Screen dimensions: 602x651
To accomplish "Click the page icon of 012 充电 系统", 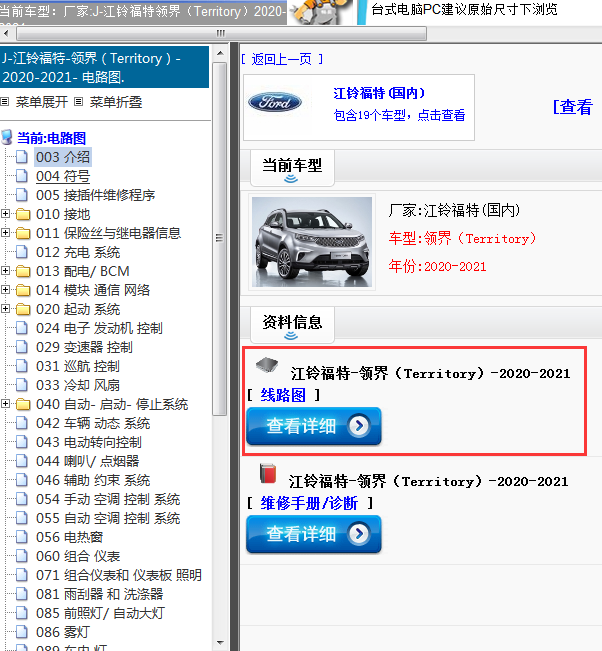I will (22, 252).
